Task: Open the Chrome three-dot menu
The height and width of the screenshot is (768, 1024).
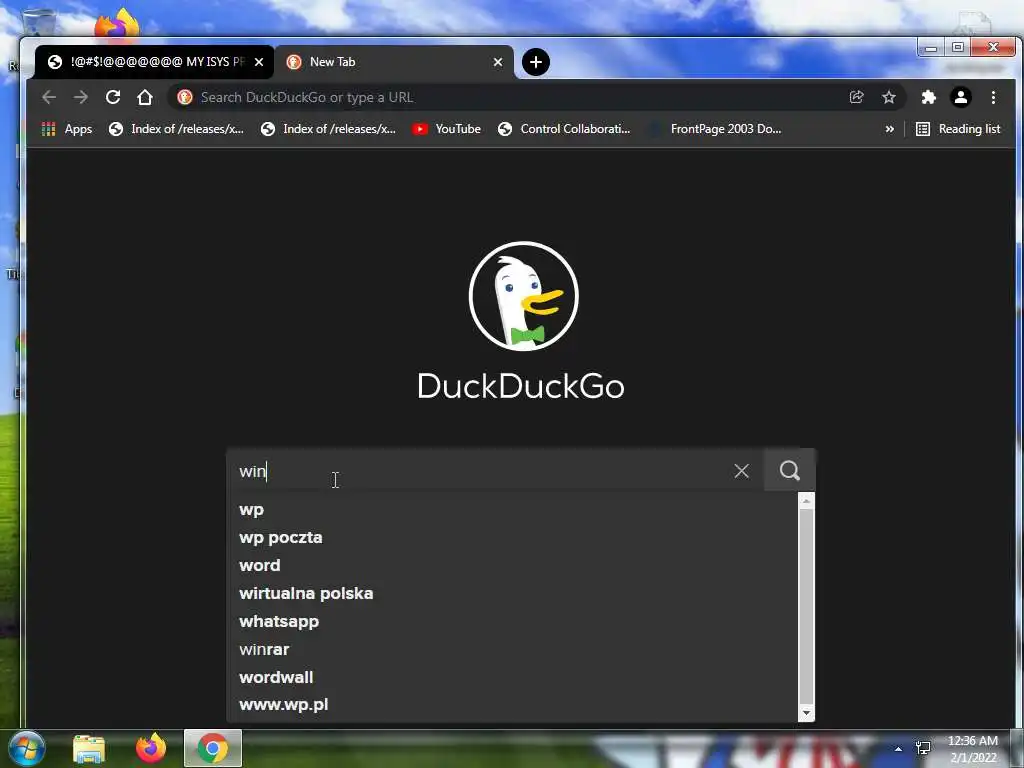Action: [x=993, y=97]
